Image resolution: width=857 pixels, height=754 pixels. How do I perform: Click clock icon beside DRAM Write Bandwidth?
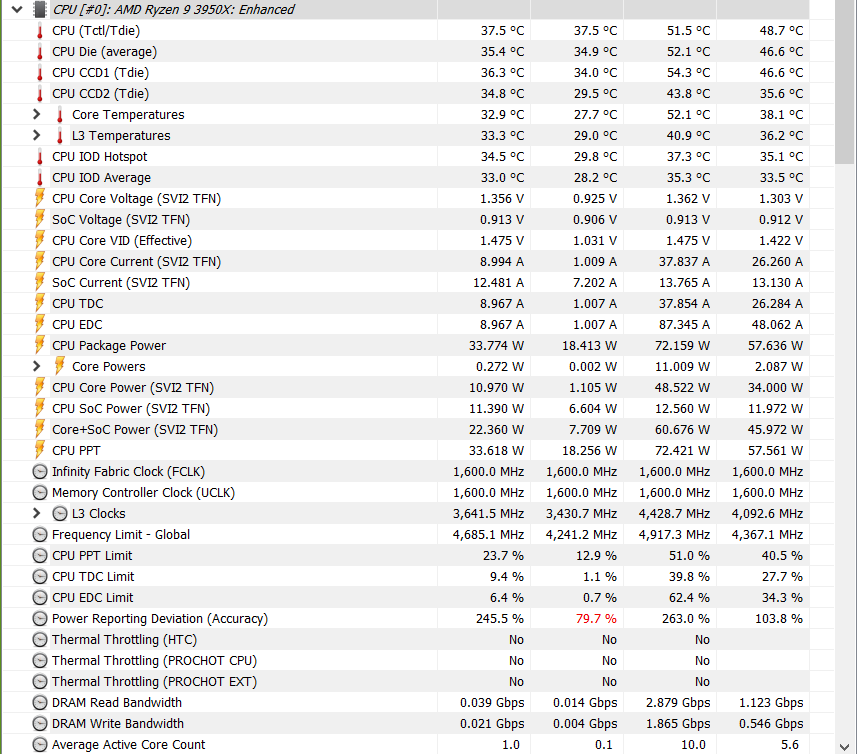(40, 723)
